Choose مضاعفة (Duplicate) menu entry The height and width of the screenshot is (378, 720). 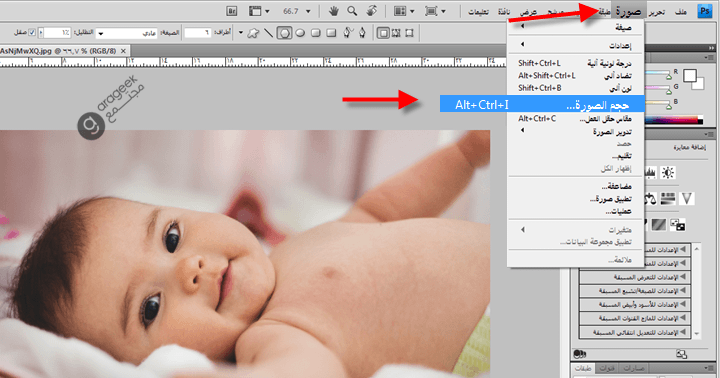(x=576, y=186)
